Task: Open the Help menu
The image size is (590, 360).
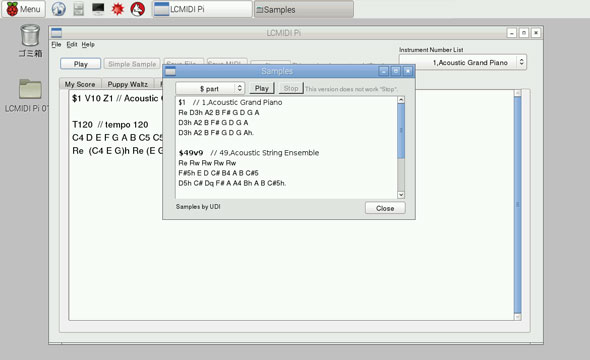Action: tap(88, 44)
